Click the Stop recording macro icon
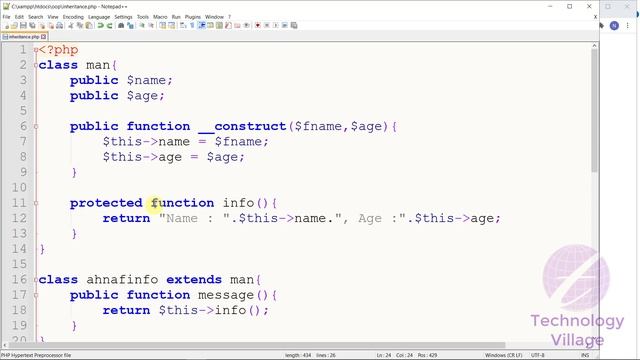The height and width of the screenshot is (360, 640). tap(267, 25)
